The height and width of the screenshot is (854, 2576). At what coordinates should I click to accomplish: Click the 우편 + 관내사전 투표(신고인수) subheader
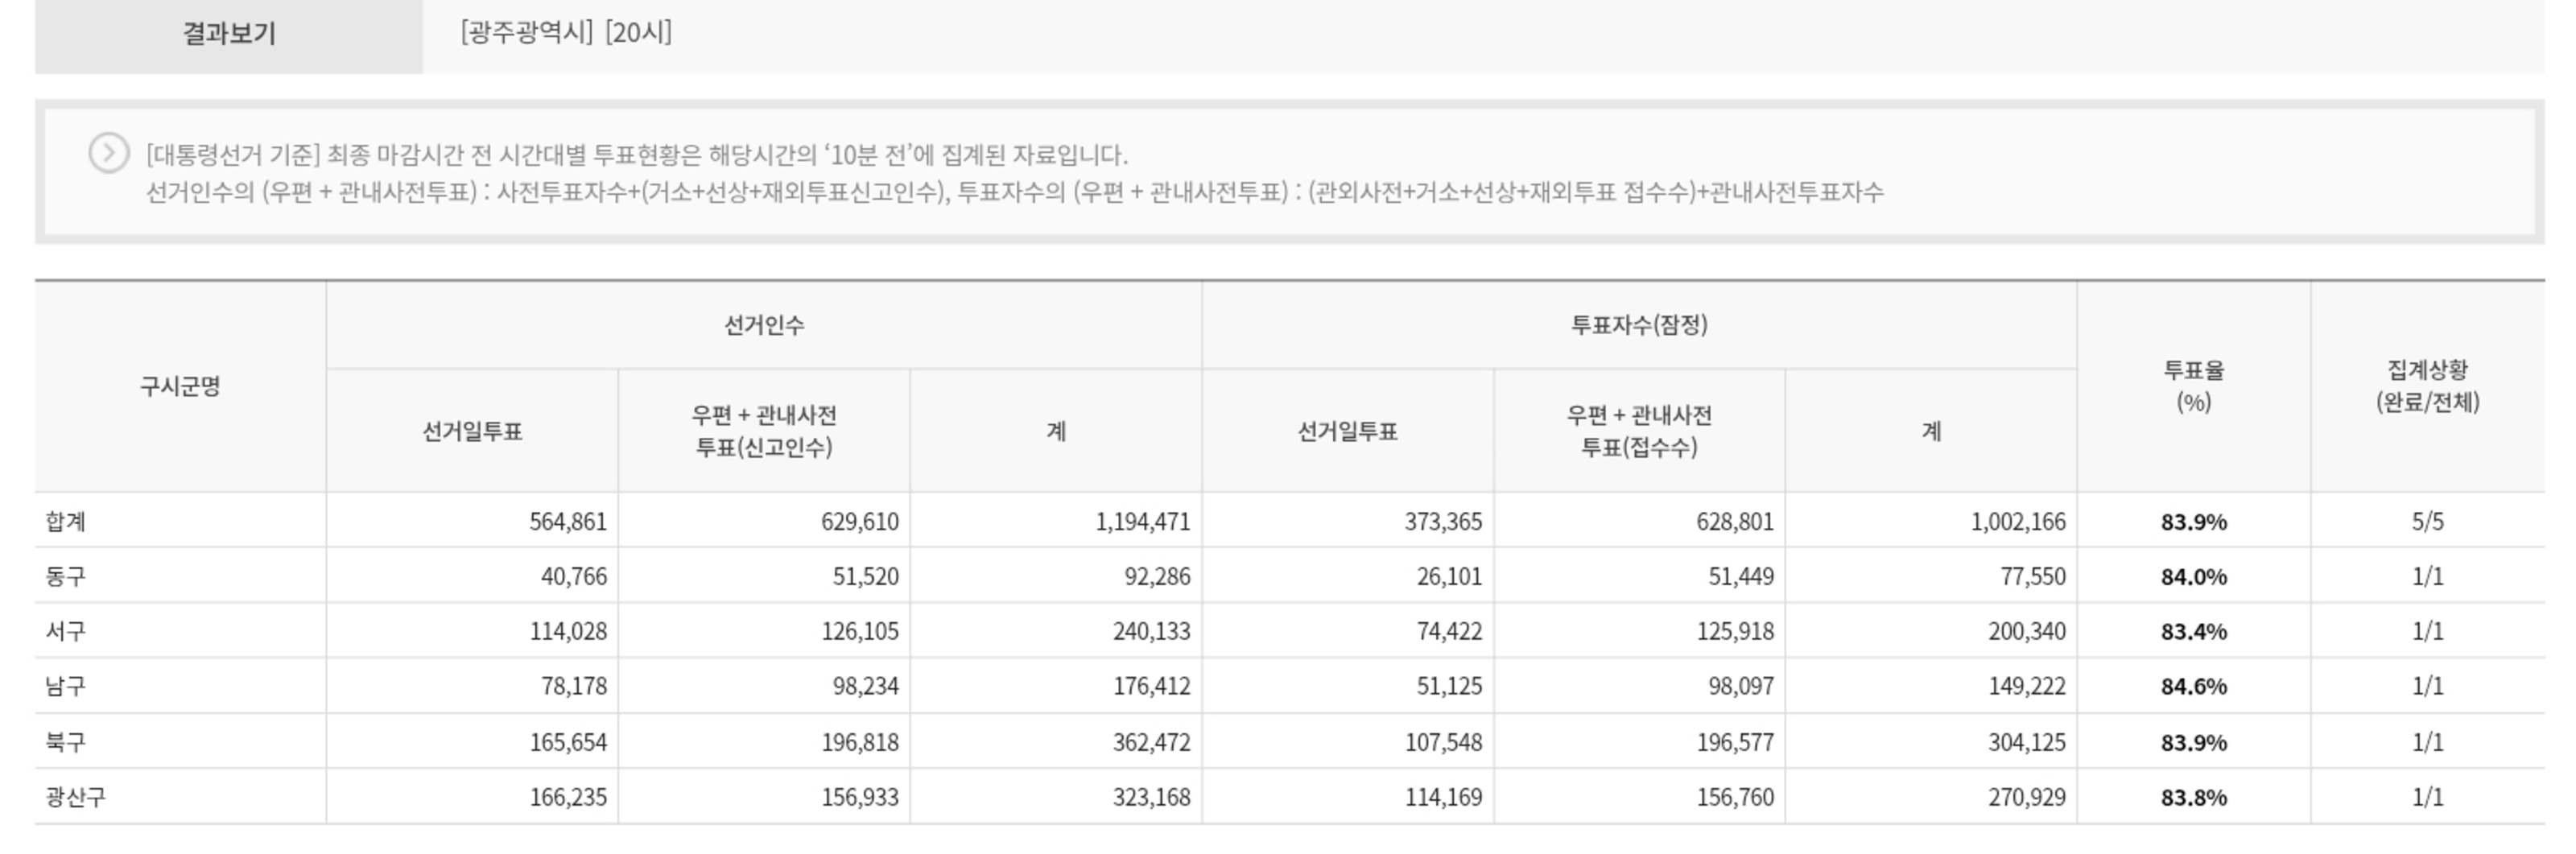764,431
